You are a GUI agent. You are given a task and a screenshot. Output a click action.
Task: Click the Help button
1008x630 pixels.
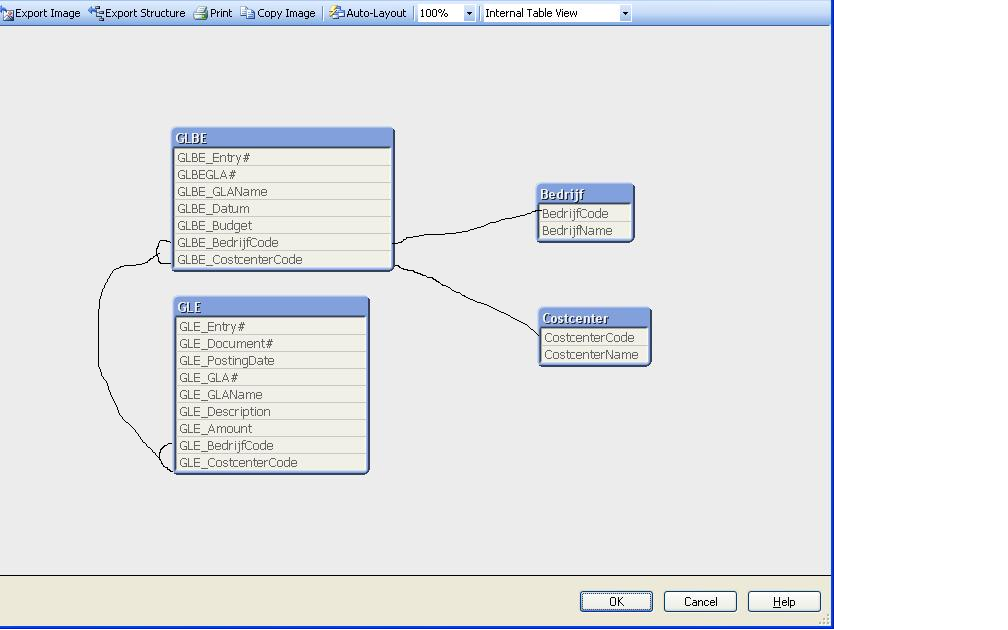point(784,602)
